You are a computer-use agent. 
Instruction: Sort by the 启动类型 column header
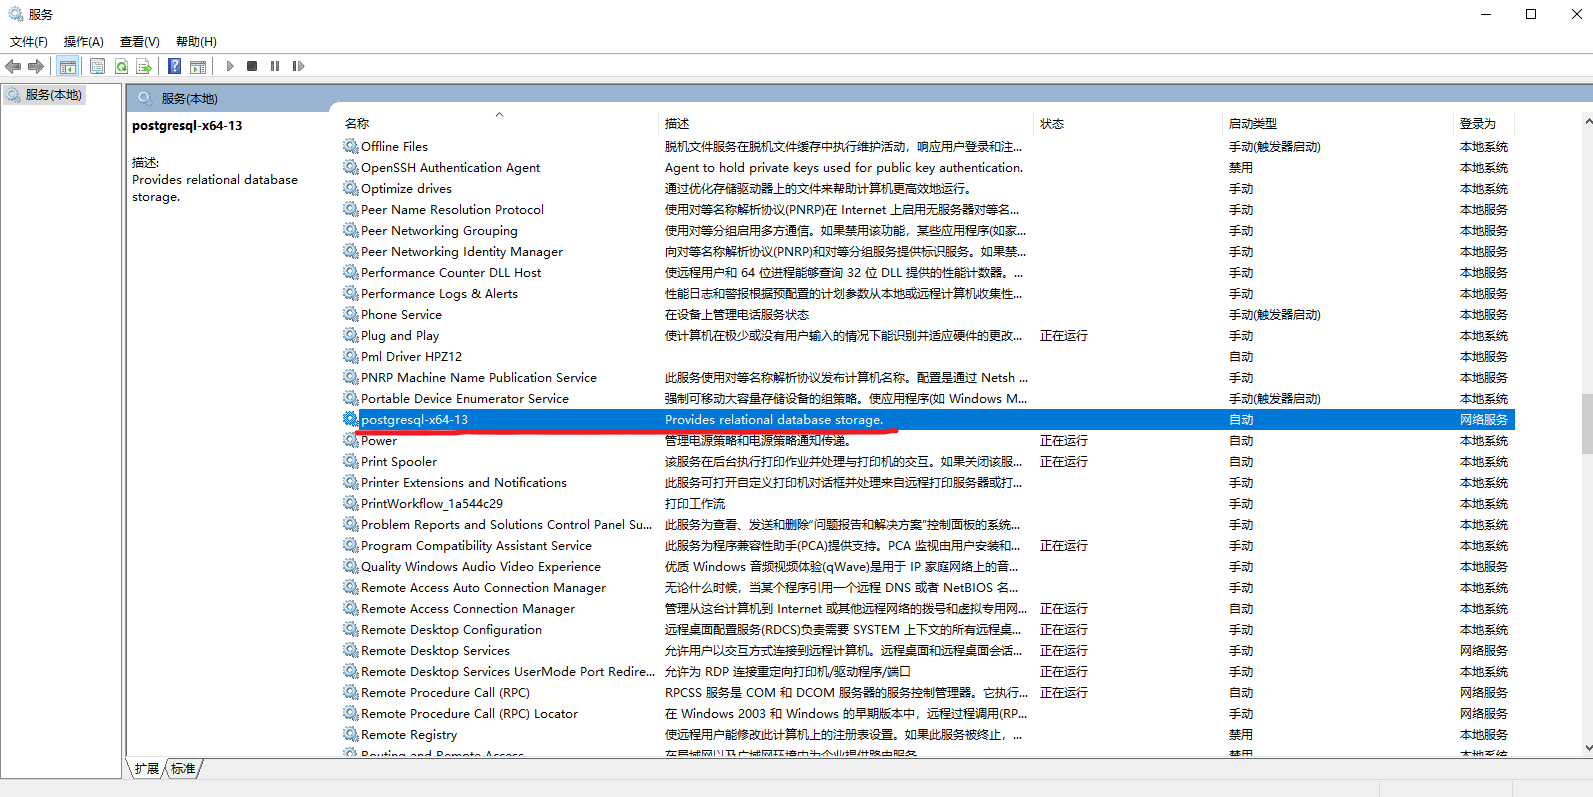tap(1252, 123)
